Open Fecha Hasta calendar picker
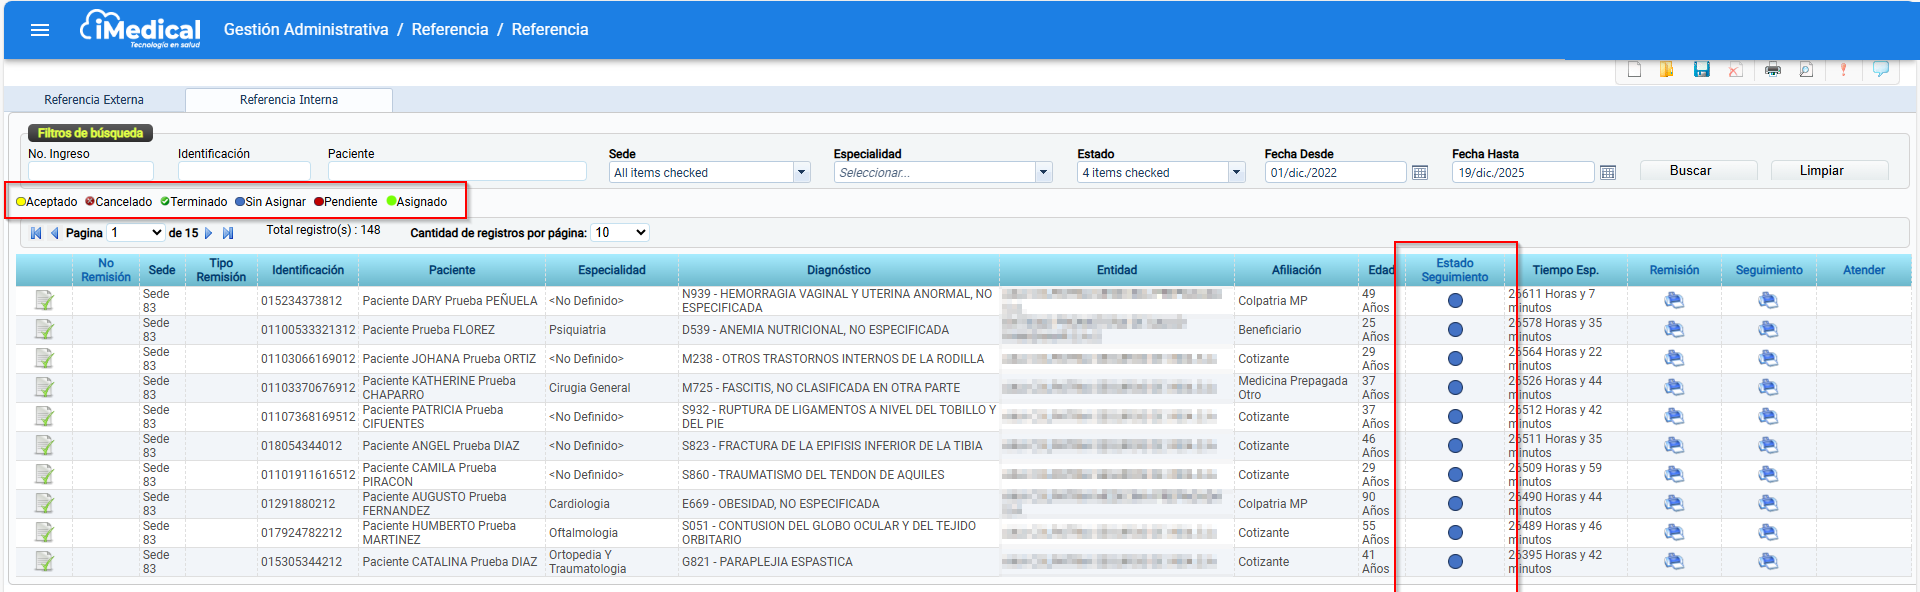The height and width of the screenshot is (592, 1920). point(1607,173)
